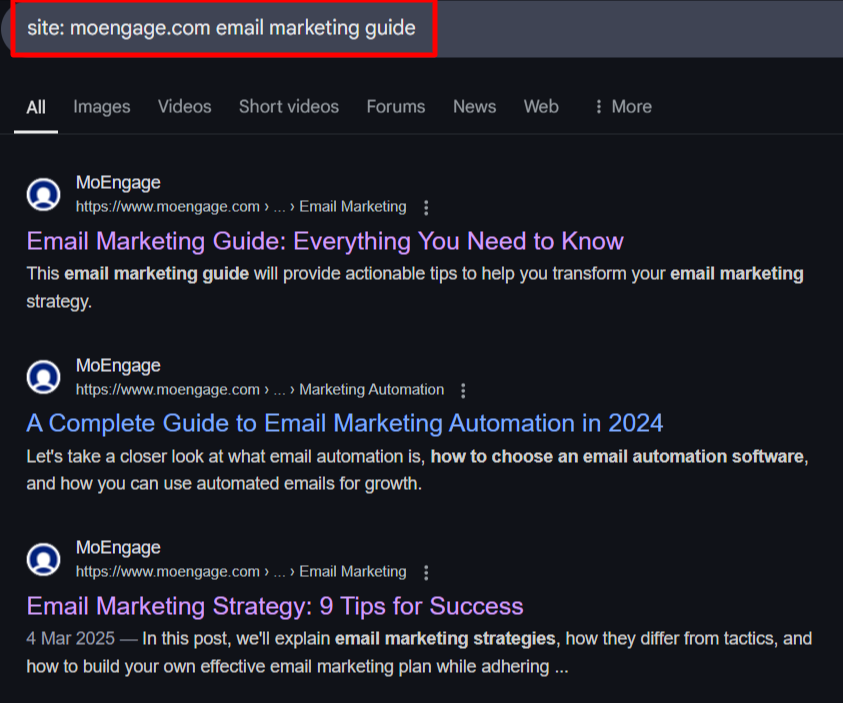This screenshot has height=703, width=843.
Task: Click the MoEngage favicon of the Automation result
Action: (x=44, y=377)
